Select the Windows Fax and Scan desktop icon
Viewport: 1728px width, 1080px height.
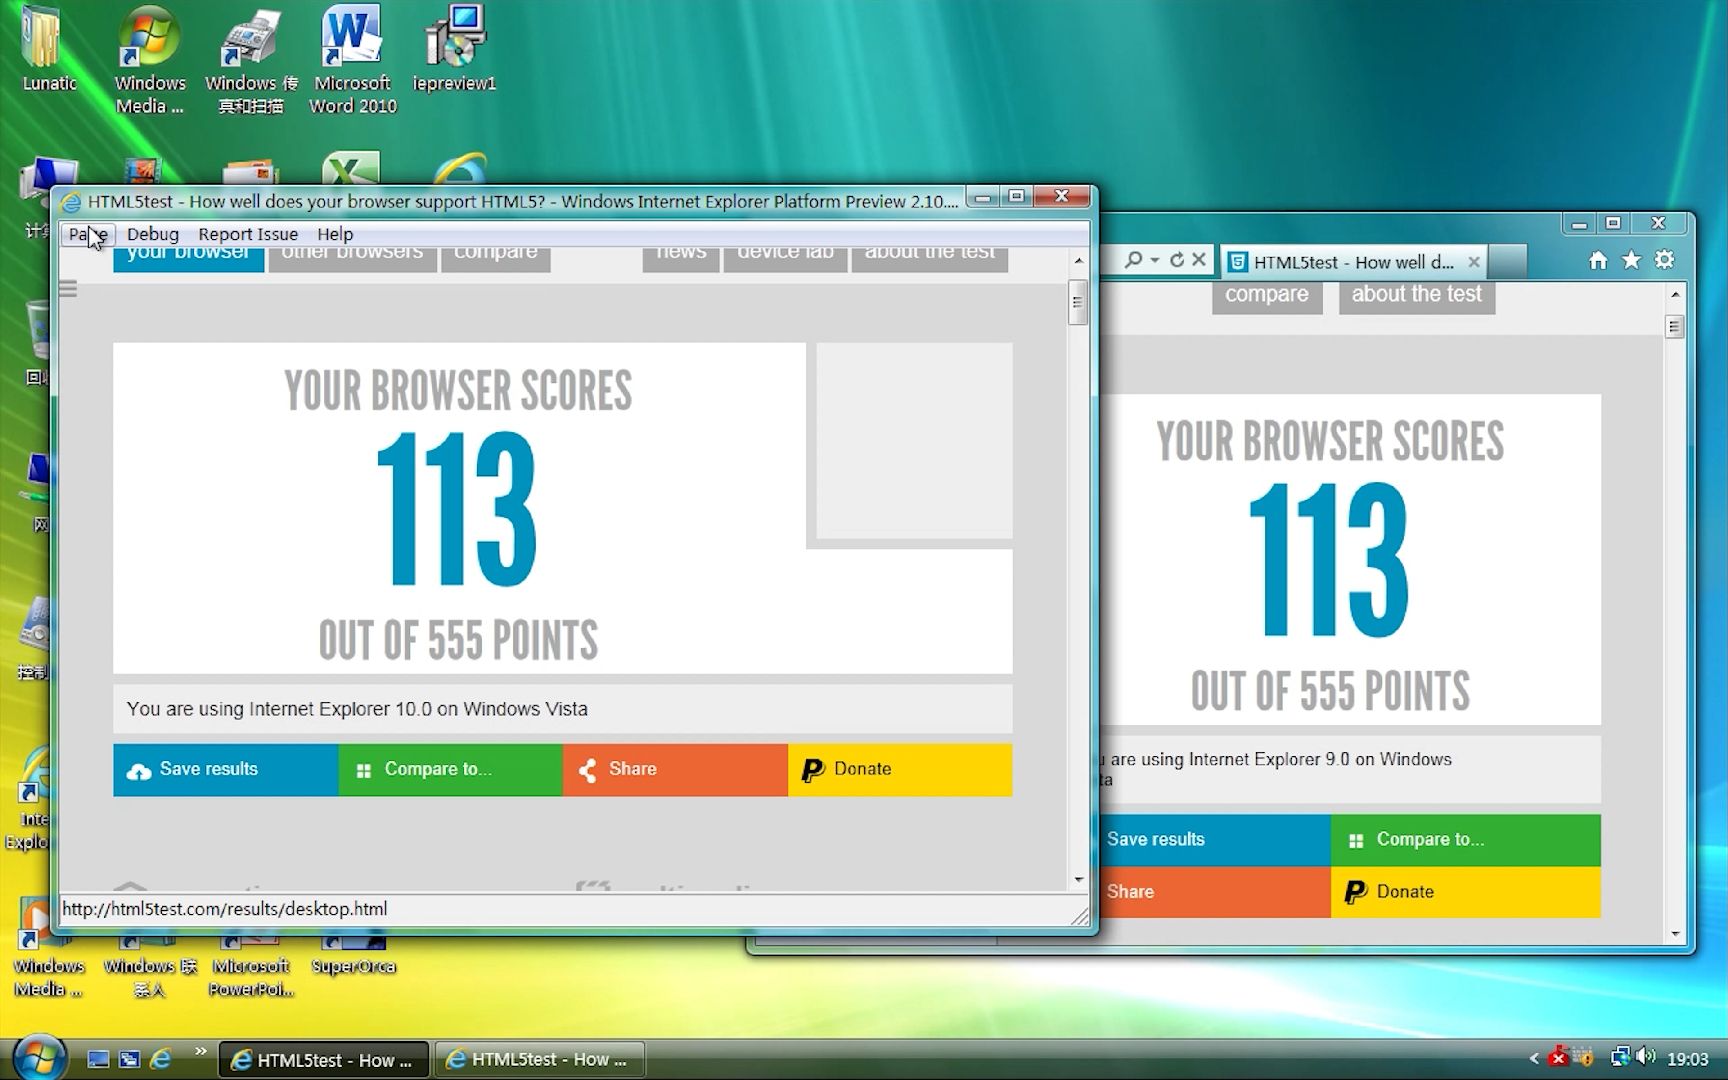(x=251, y=60)
